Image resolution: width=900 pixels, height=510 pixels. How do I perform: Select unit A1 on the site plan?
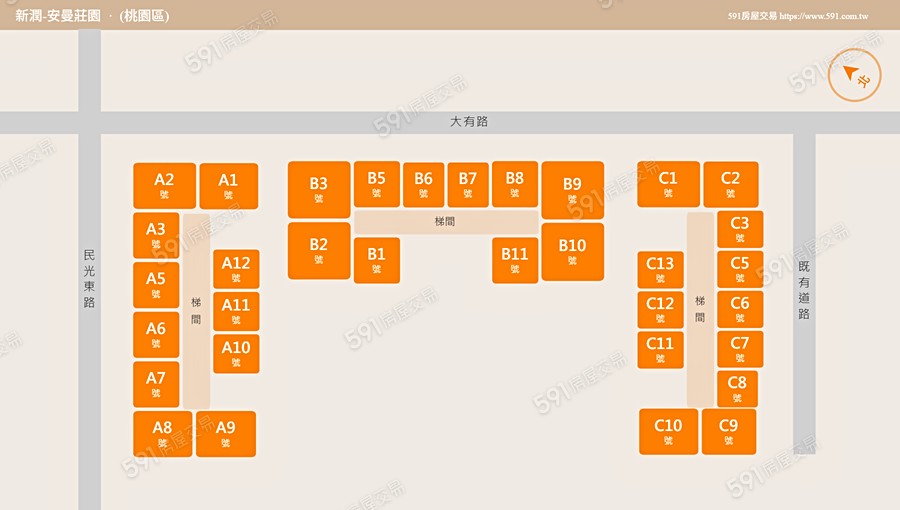[229, 186]
